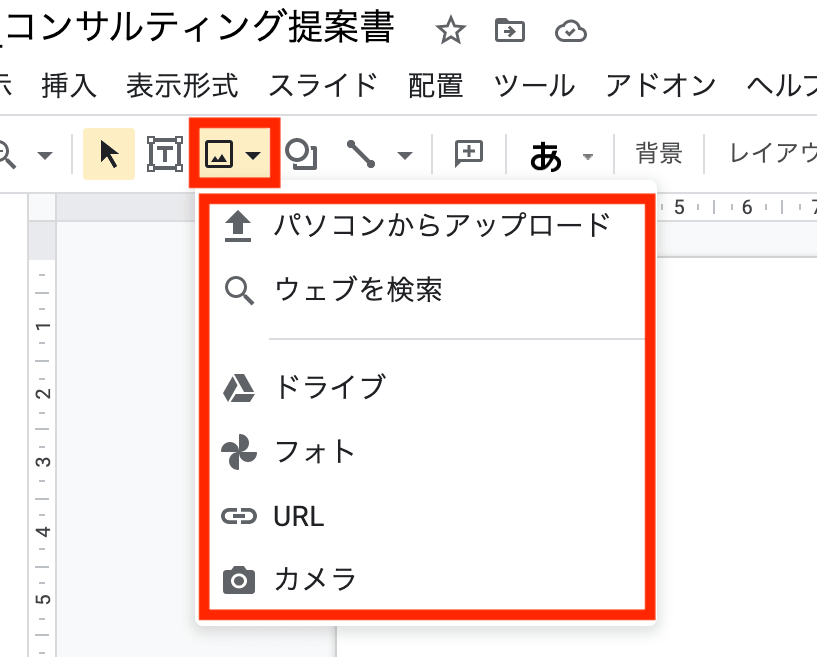Open the スライド menu
Screen dimensions: 817x657
coord(323,85)
